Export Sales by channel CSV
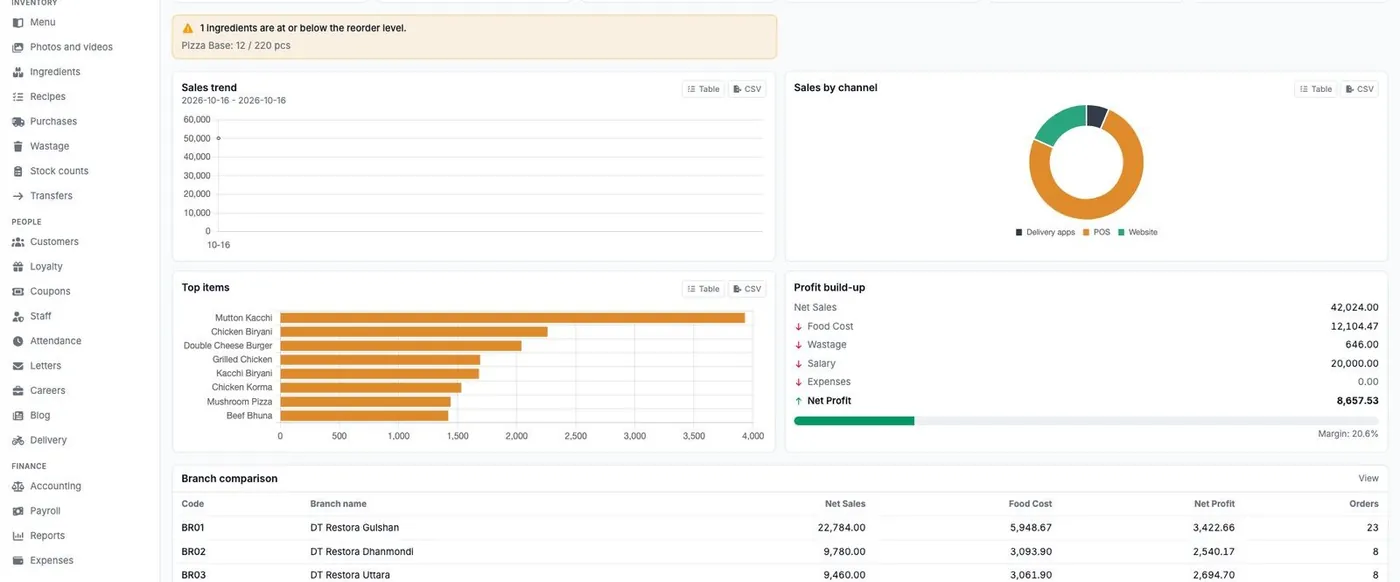Image resolution: width=1400 pixels, height=582 pixels. pyautogui.click(x=1359, y=89)
